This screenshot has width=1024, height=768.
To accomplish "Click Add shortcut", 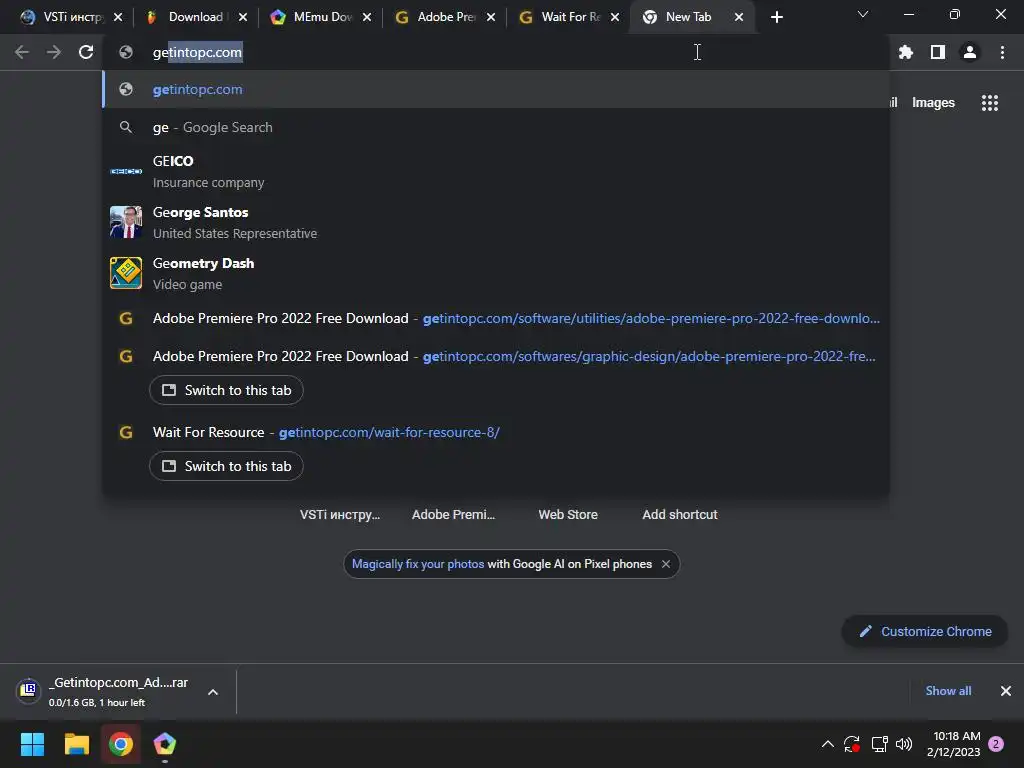I will (x=680, y=515).
